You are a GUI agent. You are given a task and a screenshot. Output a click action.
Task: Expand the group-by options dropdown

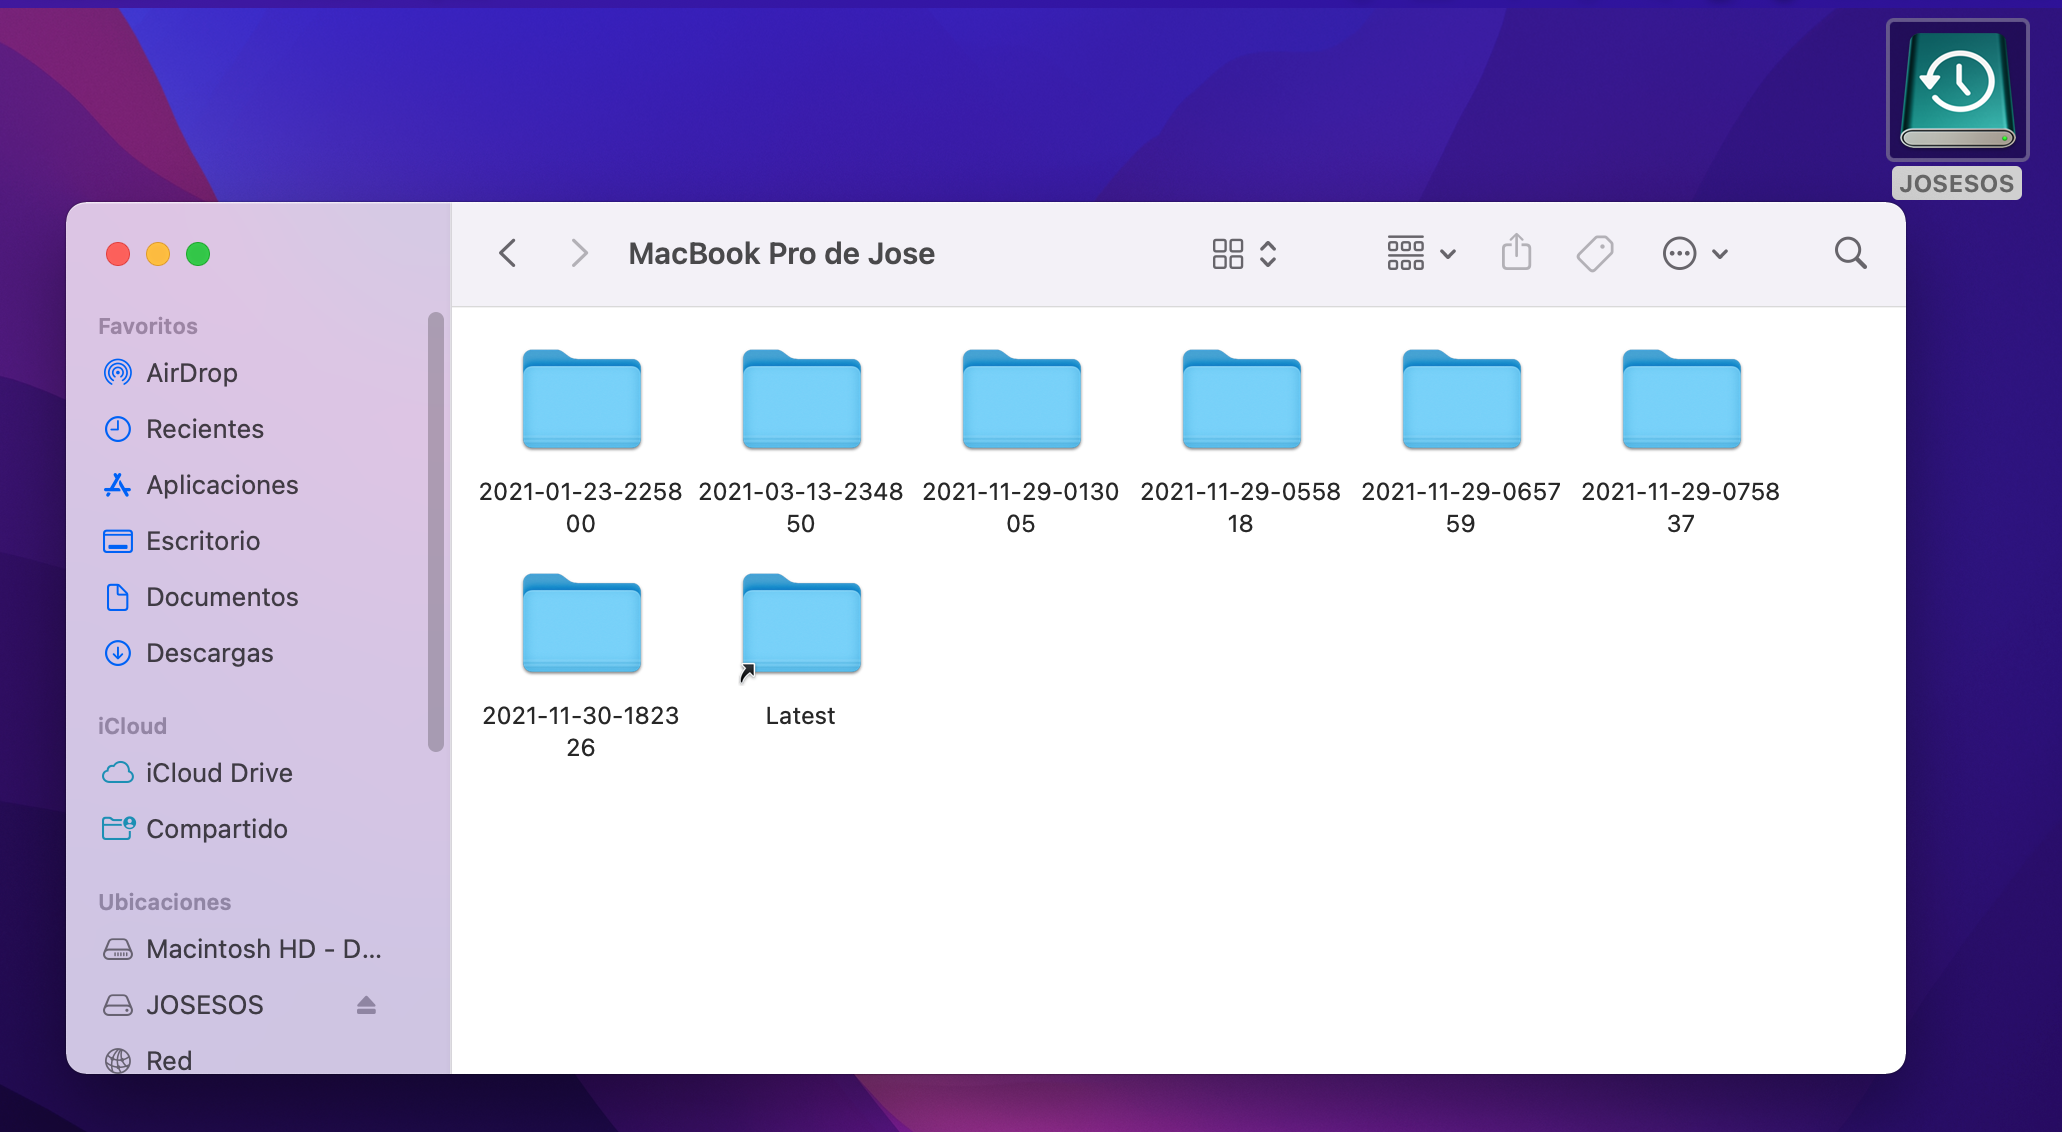[x=1420, y=253]
